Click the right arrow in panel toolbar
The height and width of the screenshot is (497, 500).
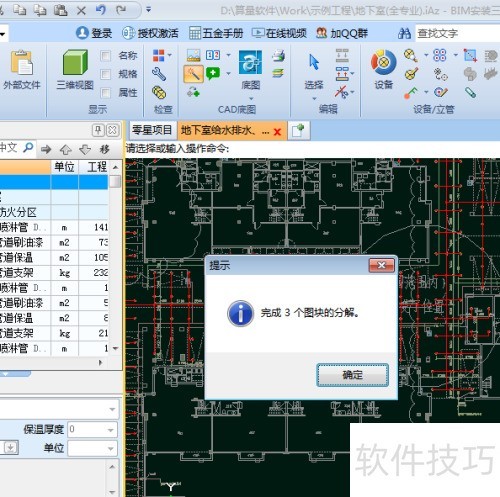pos(46,149)
